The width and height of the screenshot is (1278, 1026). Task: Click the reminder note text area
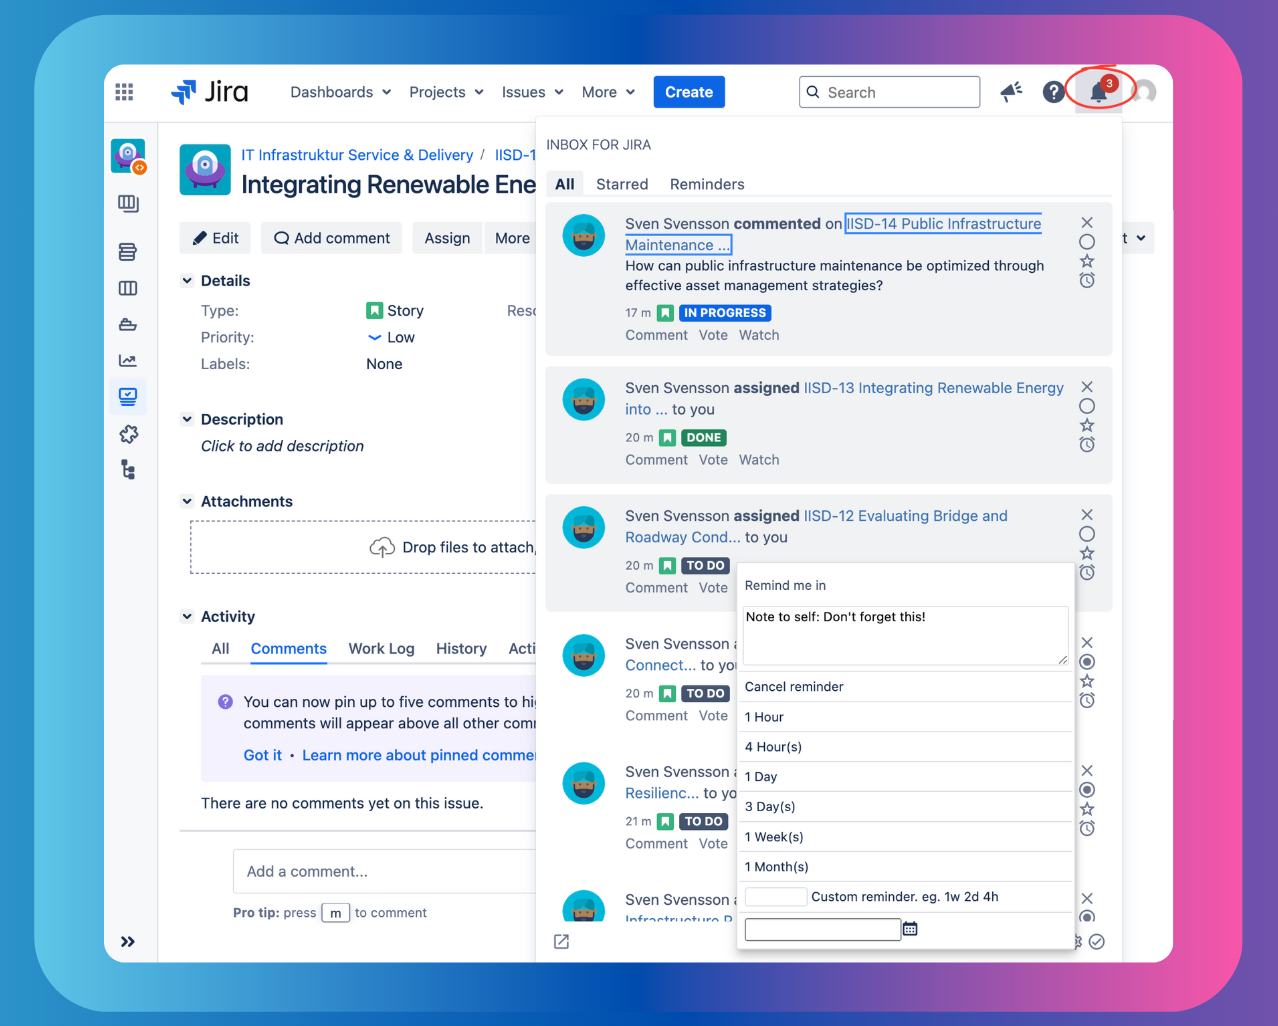point(905,636)
